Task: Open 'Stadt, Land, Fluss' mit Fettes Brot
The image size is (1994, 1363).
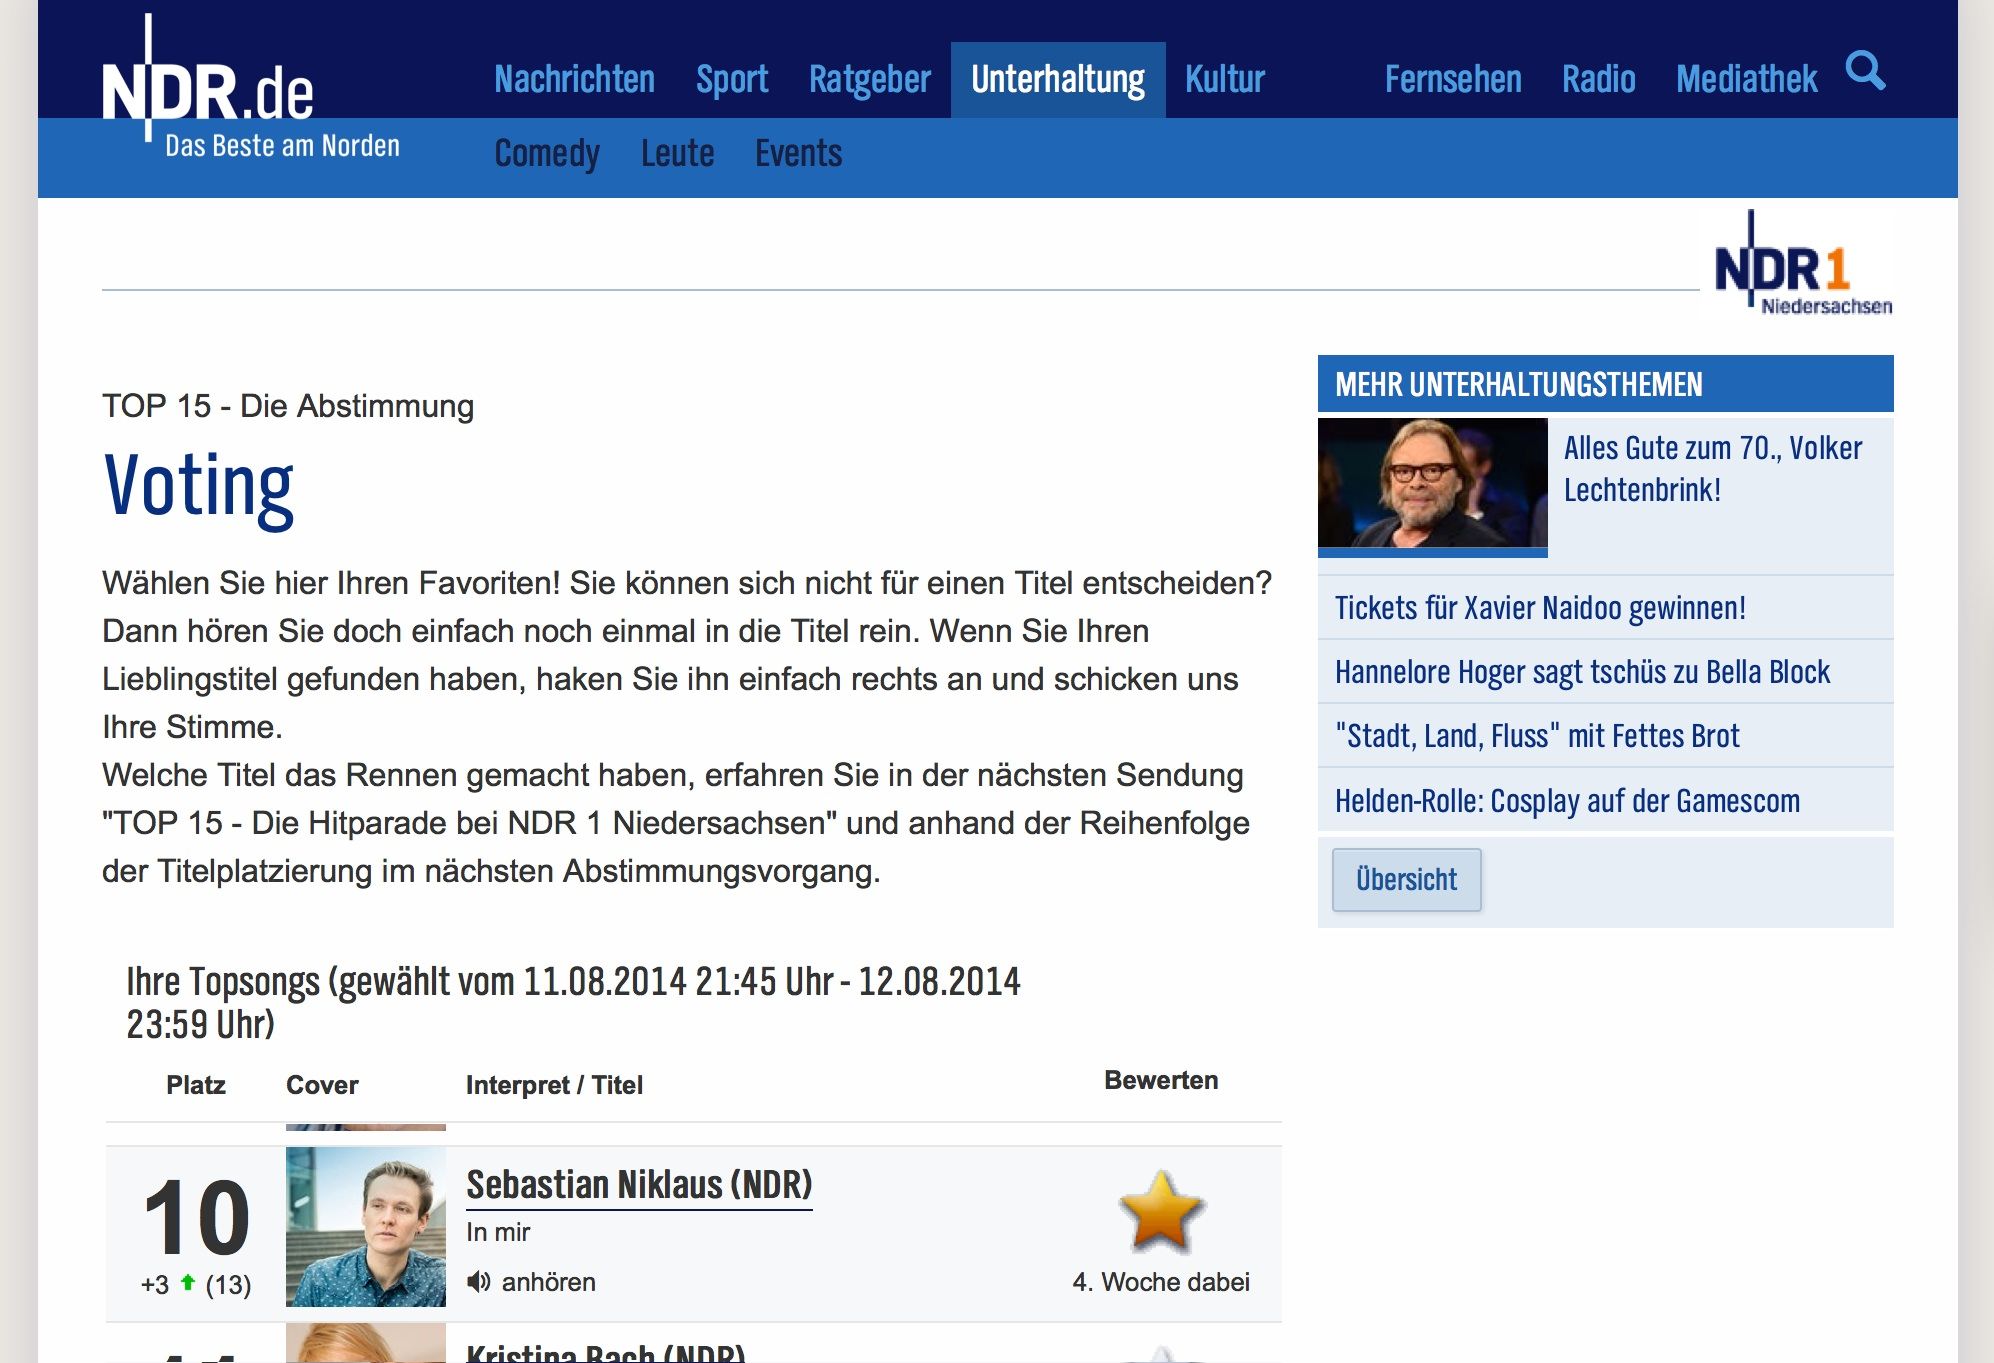Action: click(x=1538, y=736)
